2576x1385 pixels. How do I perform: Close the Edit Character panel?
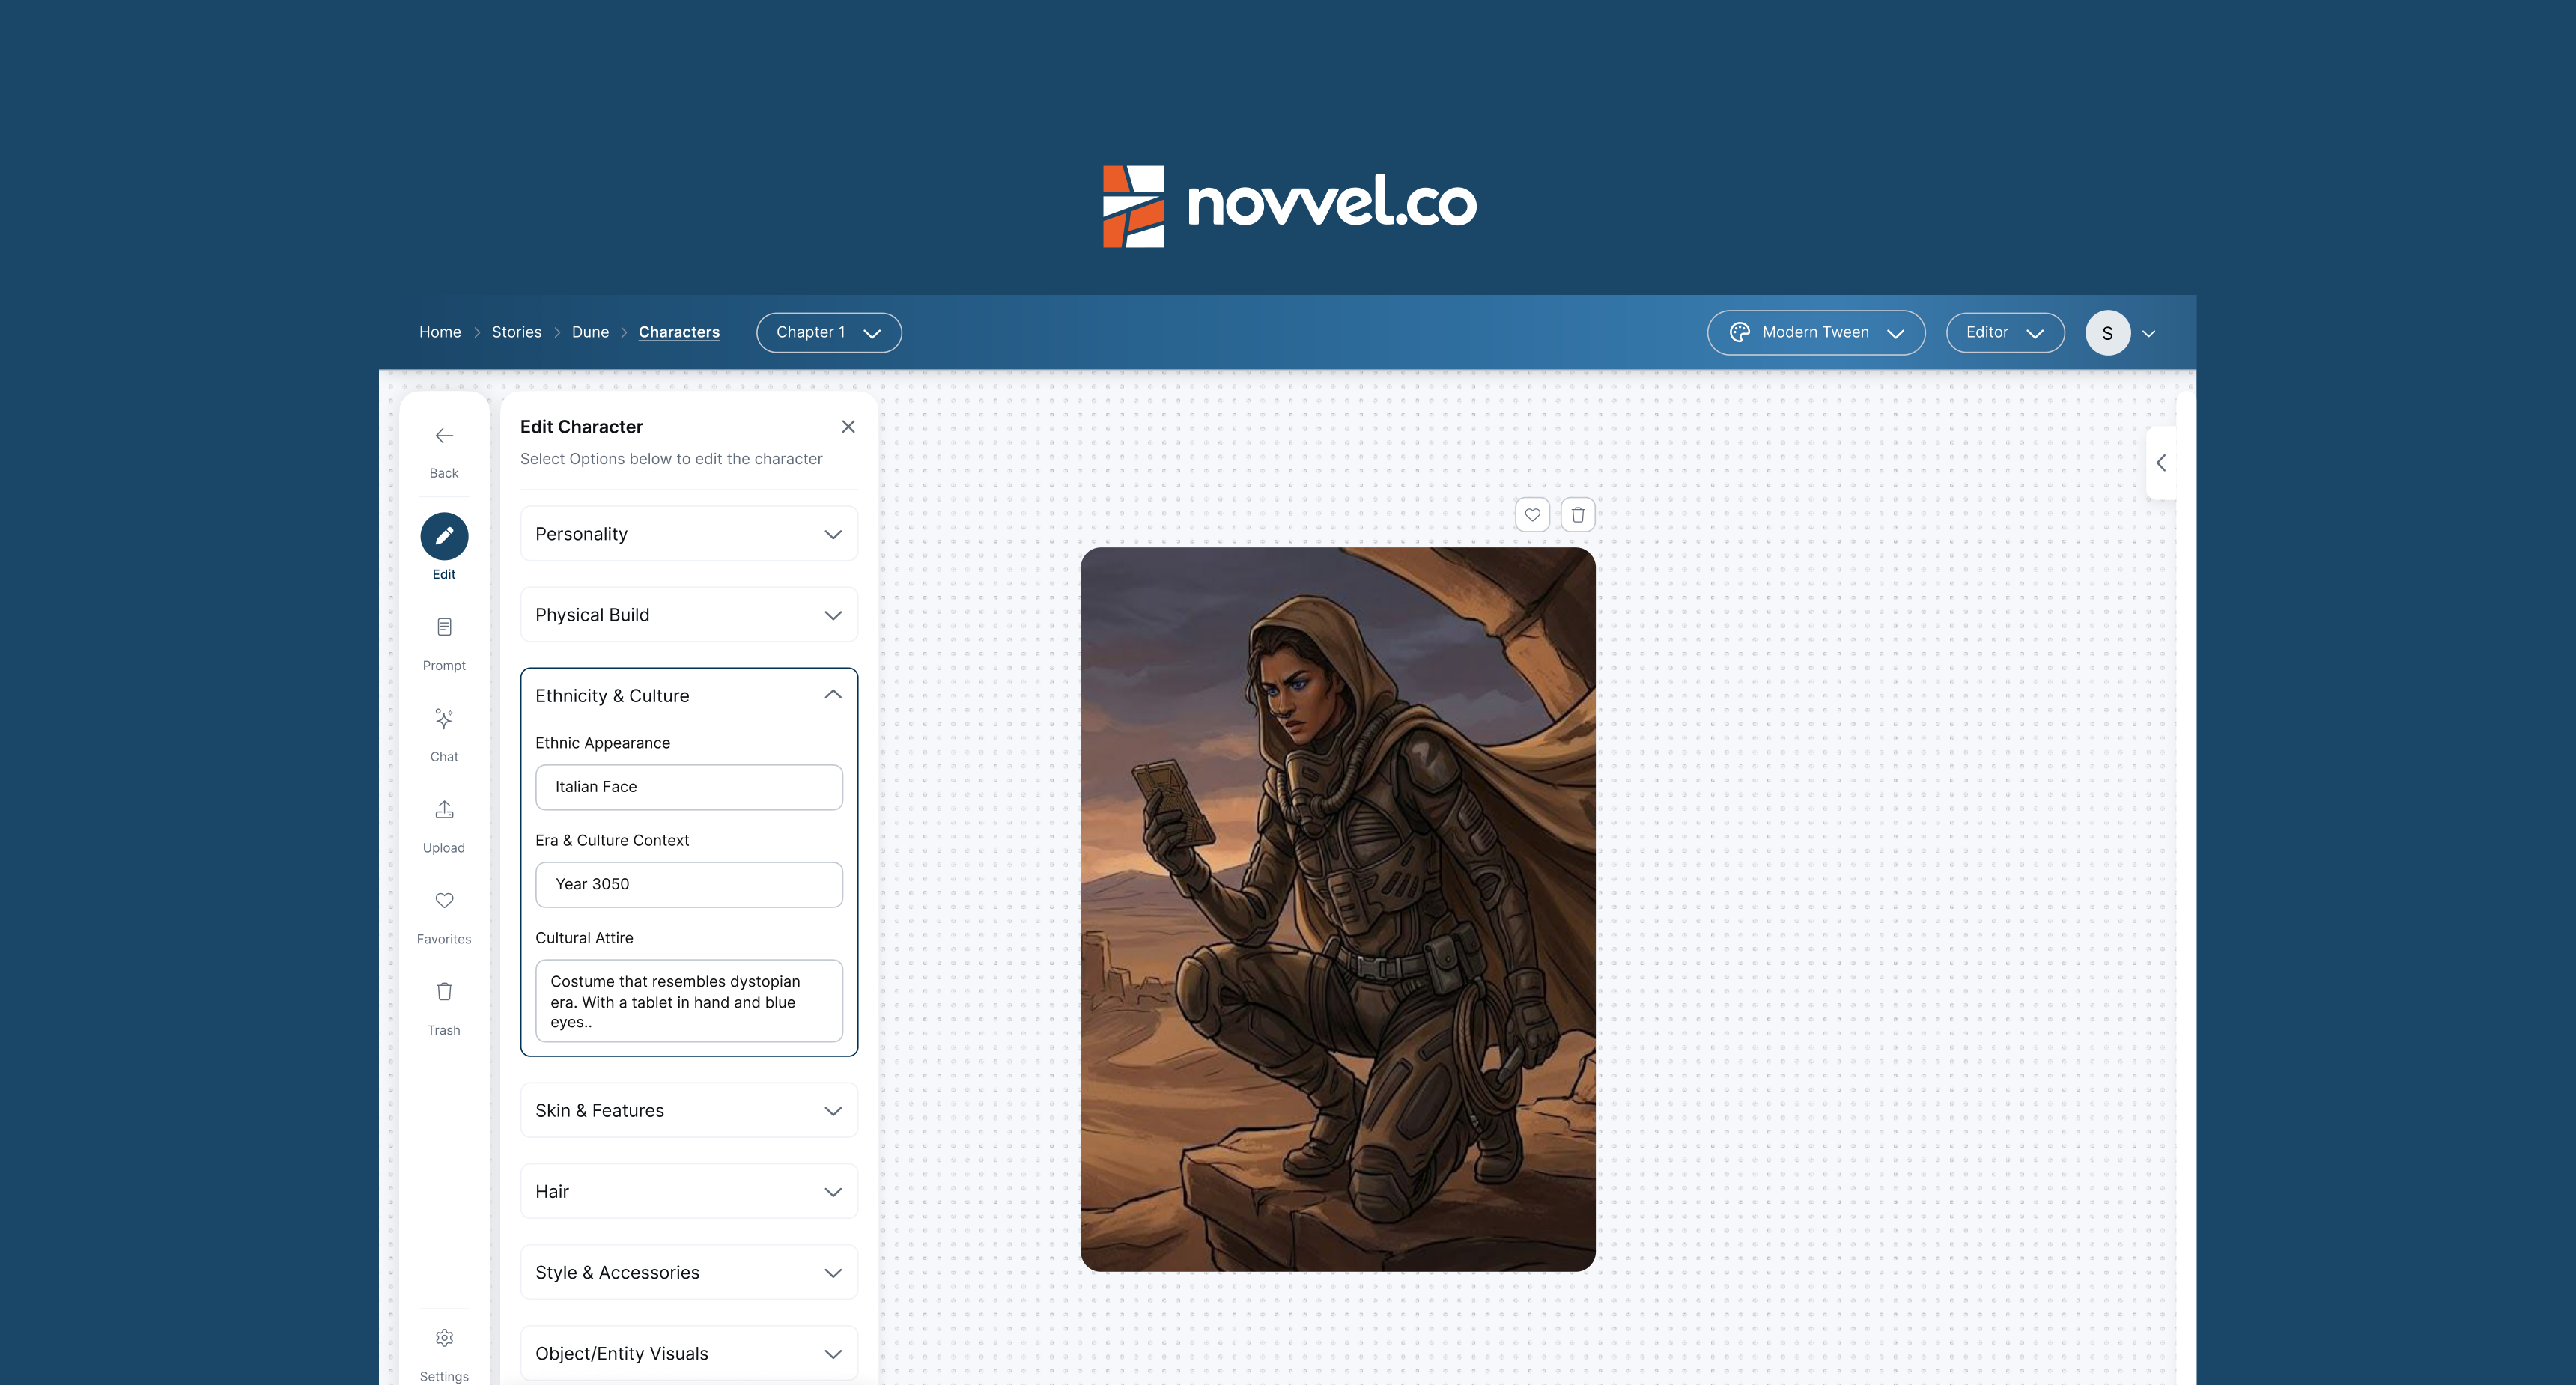click(x=848, y=427)
